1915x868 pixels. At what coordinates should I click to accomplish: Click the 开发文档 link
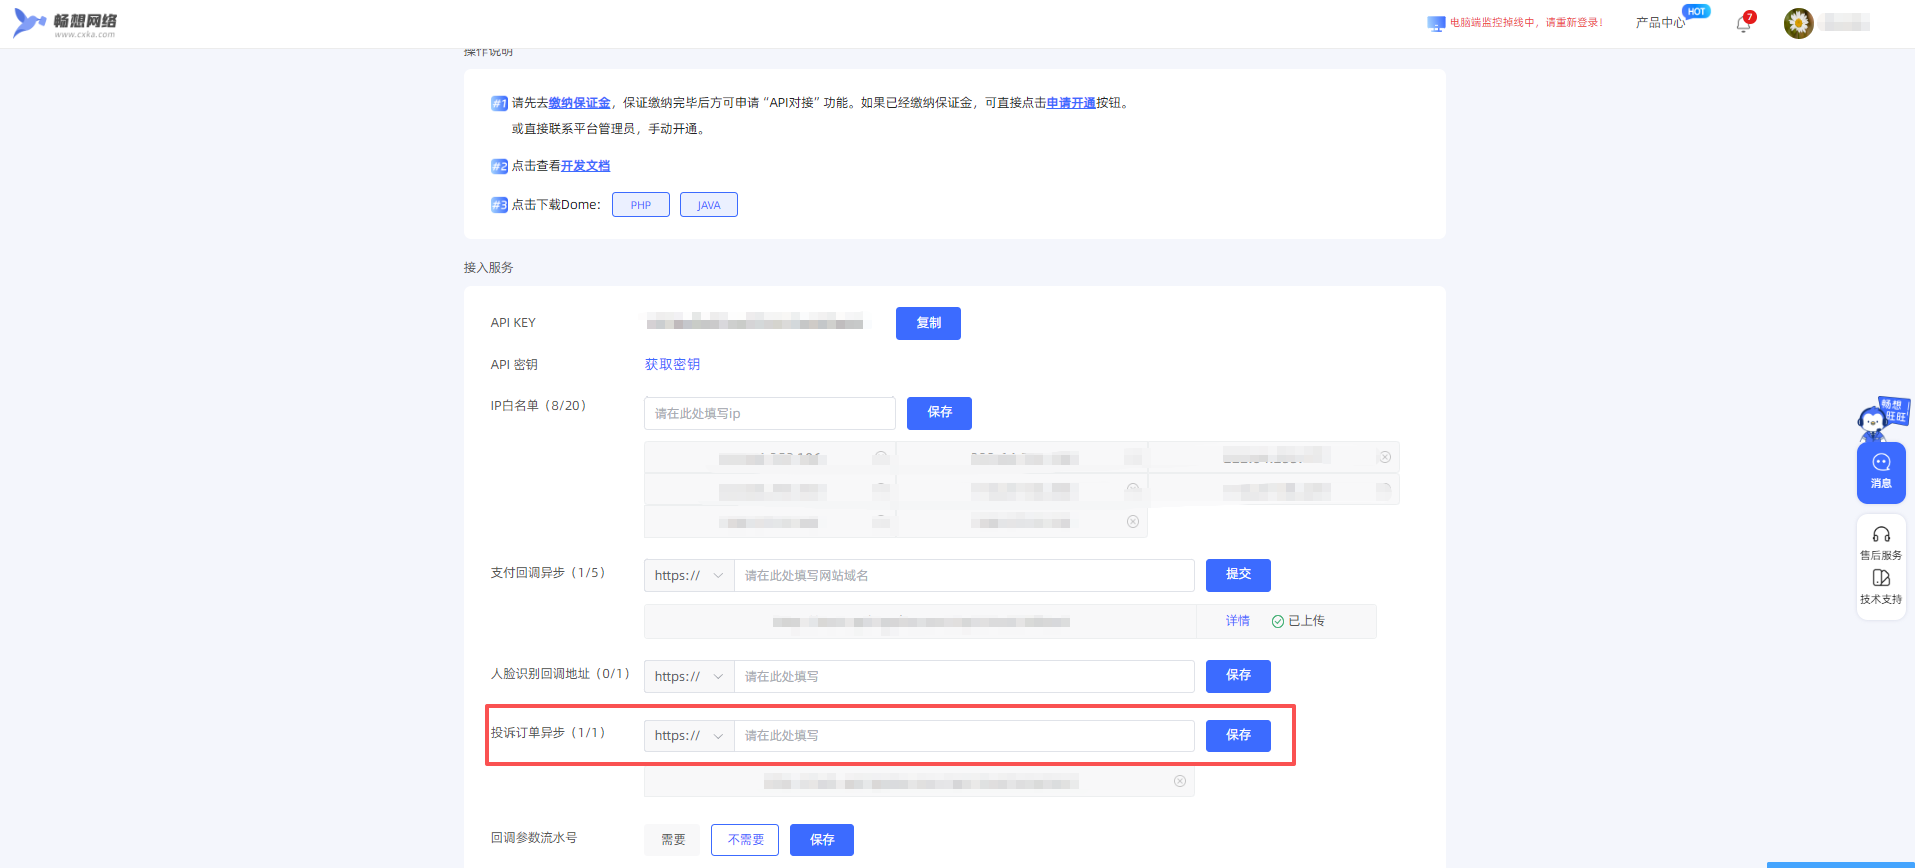pos(585,166)
